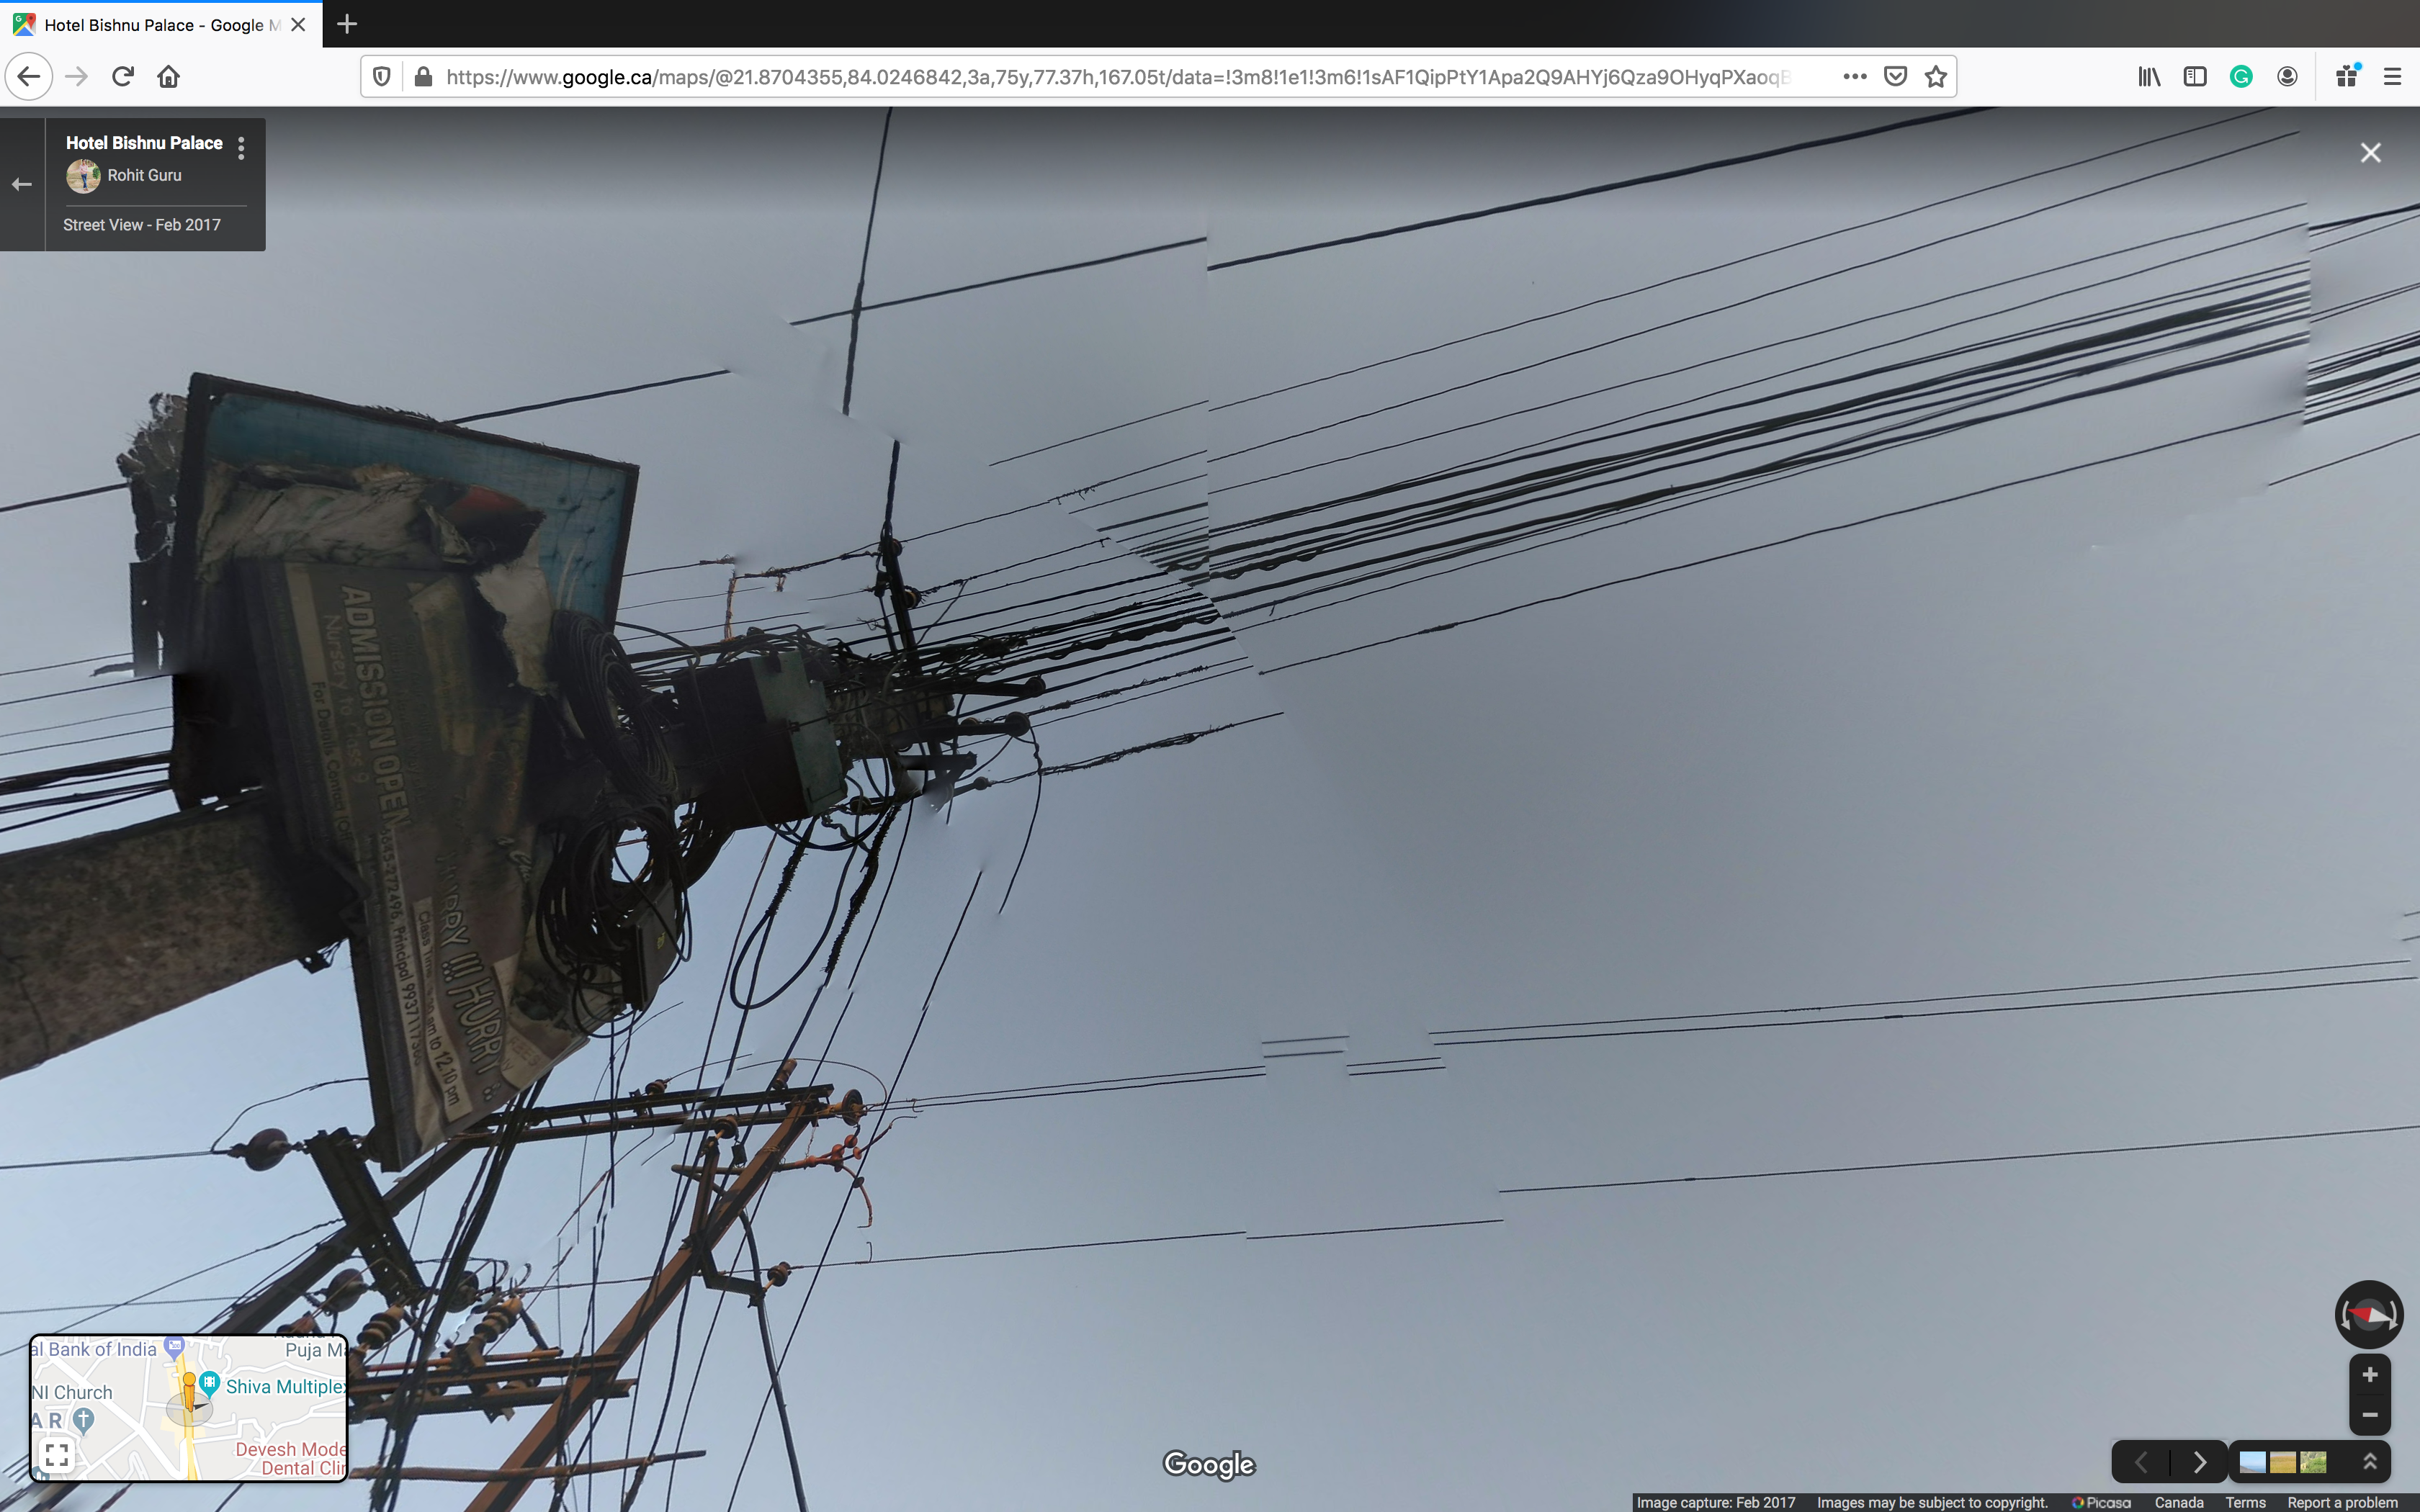Open a new browser tab
Image resolution: width=2420 pixels, height=1512 pixels.
click(347, 24)
